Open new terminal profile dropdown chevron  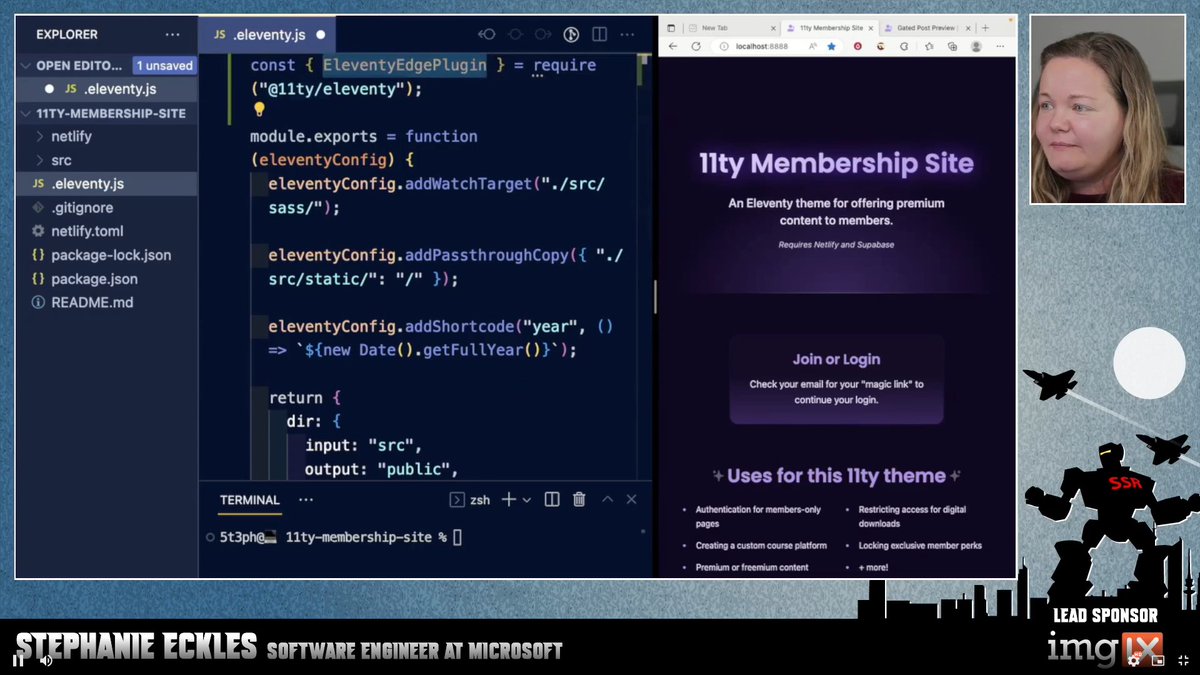pyautogui.click(x=527, y=499)
